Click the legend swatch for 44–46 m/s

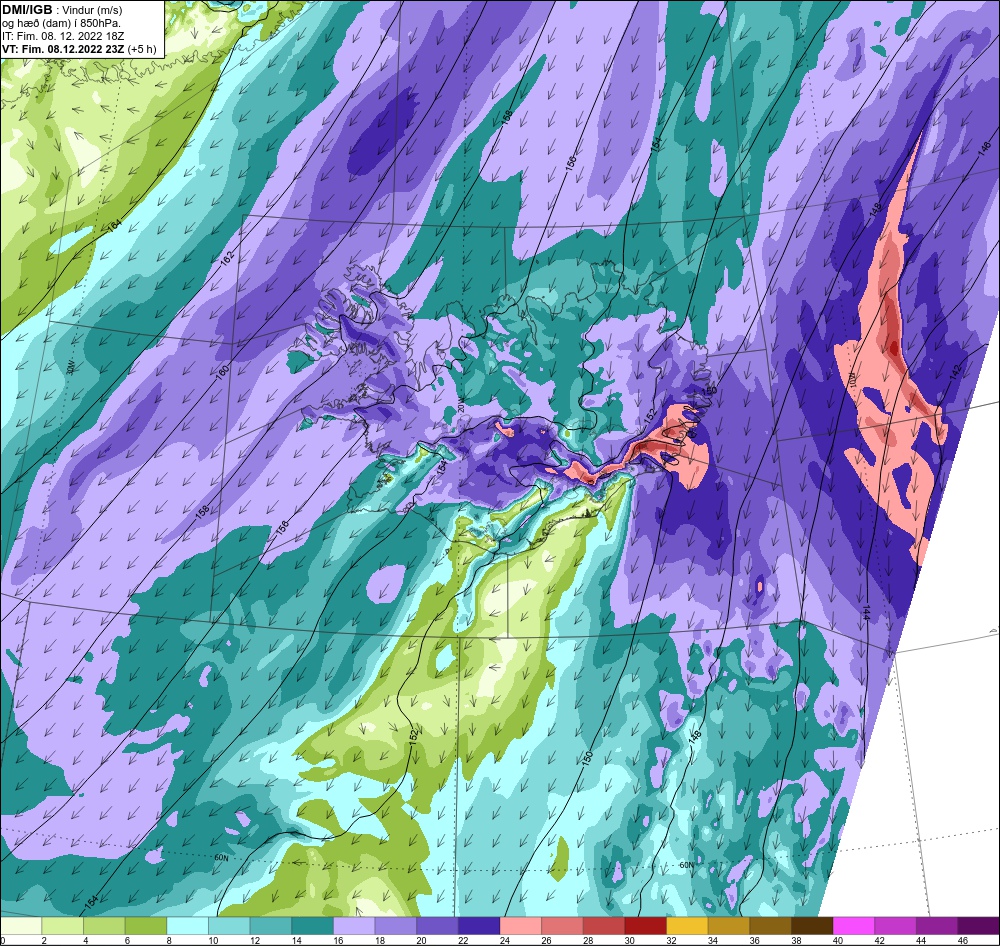pyautogui.click(x=938, y=925)
